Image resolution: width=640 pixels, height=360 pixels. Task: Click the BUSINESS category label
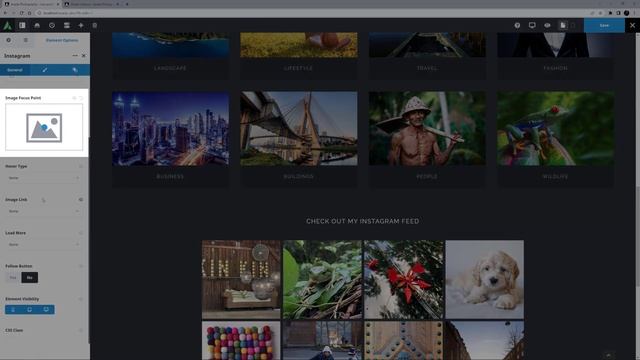pyautogui.click(x=170, y=176)
